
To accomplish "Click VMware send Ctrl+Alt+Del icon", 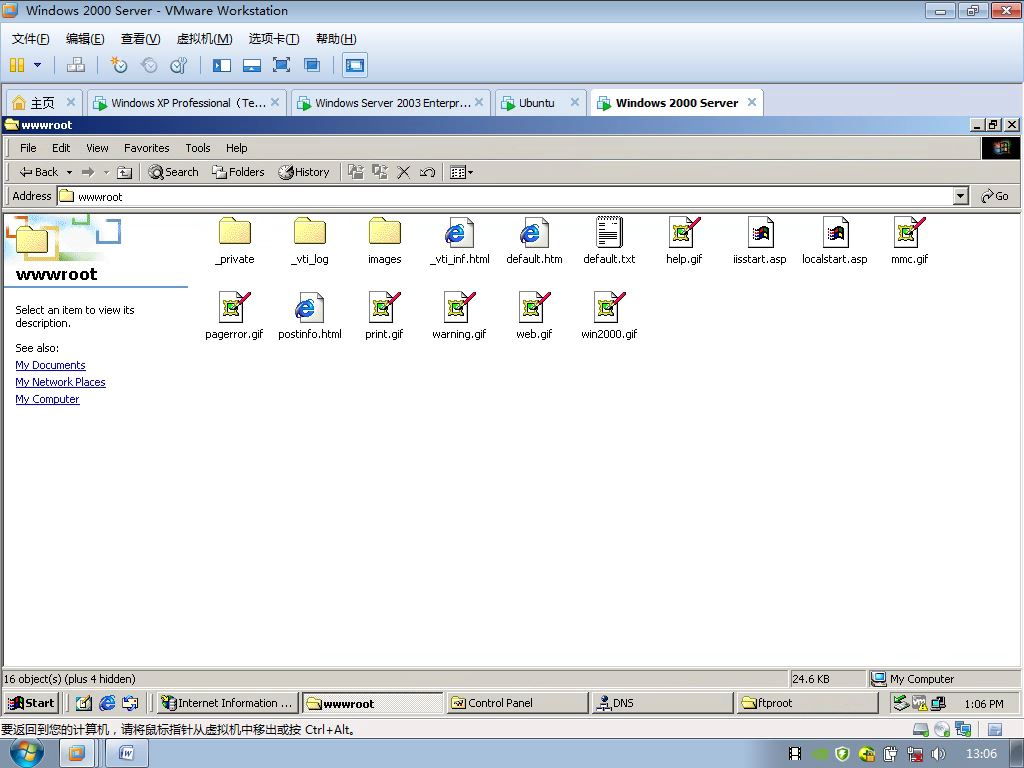I will (x=76, y=65).
